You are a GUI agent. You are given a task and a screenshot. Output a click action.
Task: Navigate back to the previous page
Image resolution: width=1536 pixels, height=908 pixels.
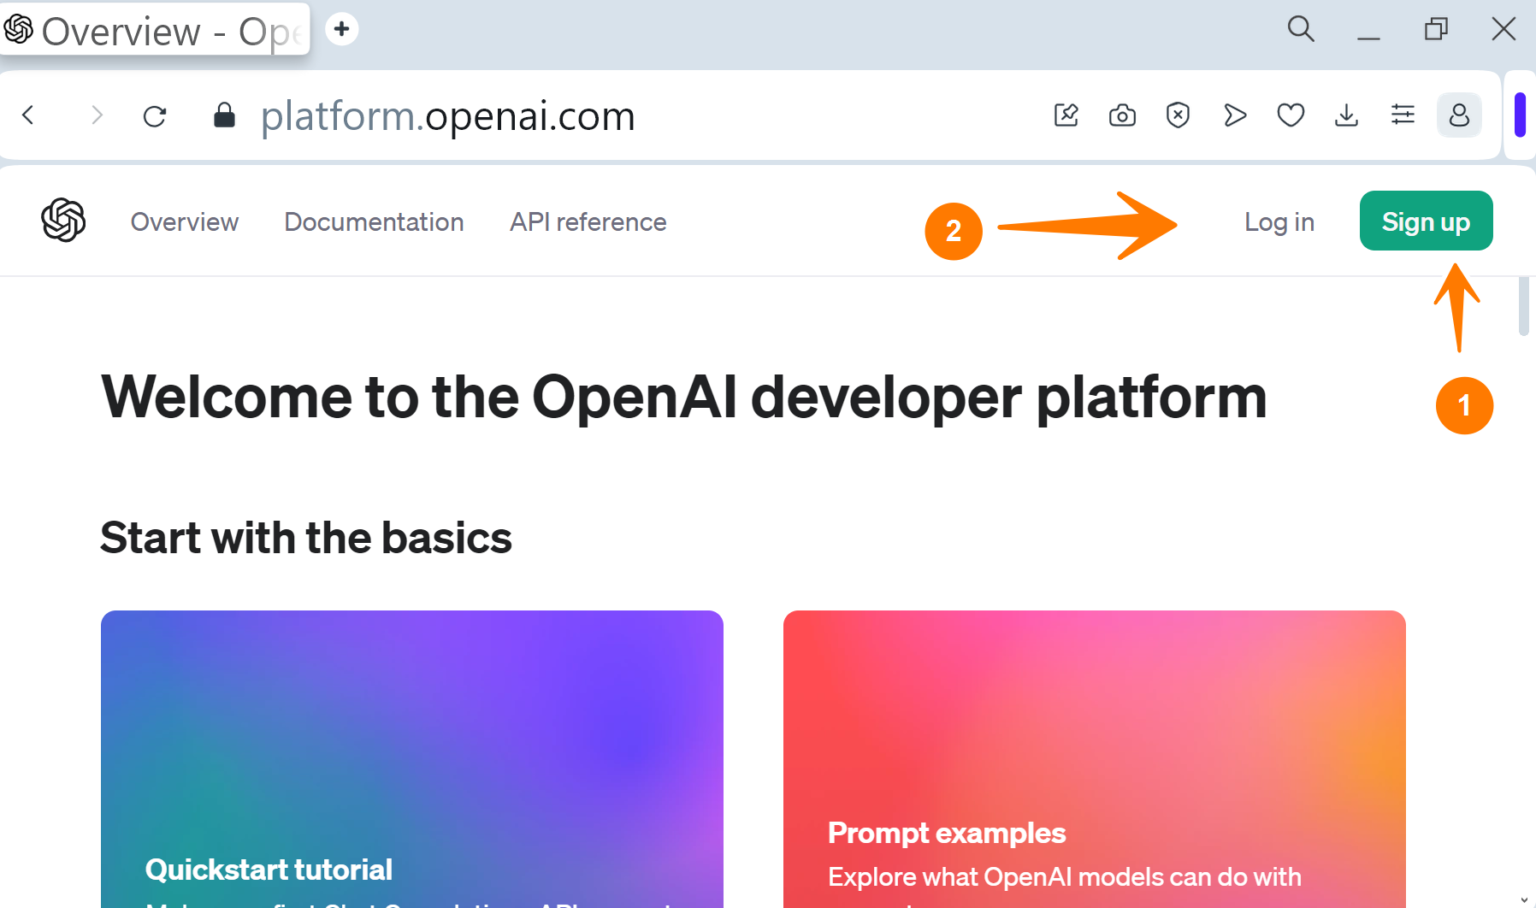28,115
